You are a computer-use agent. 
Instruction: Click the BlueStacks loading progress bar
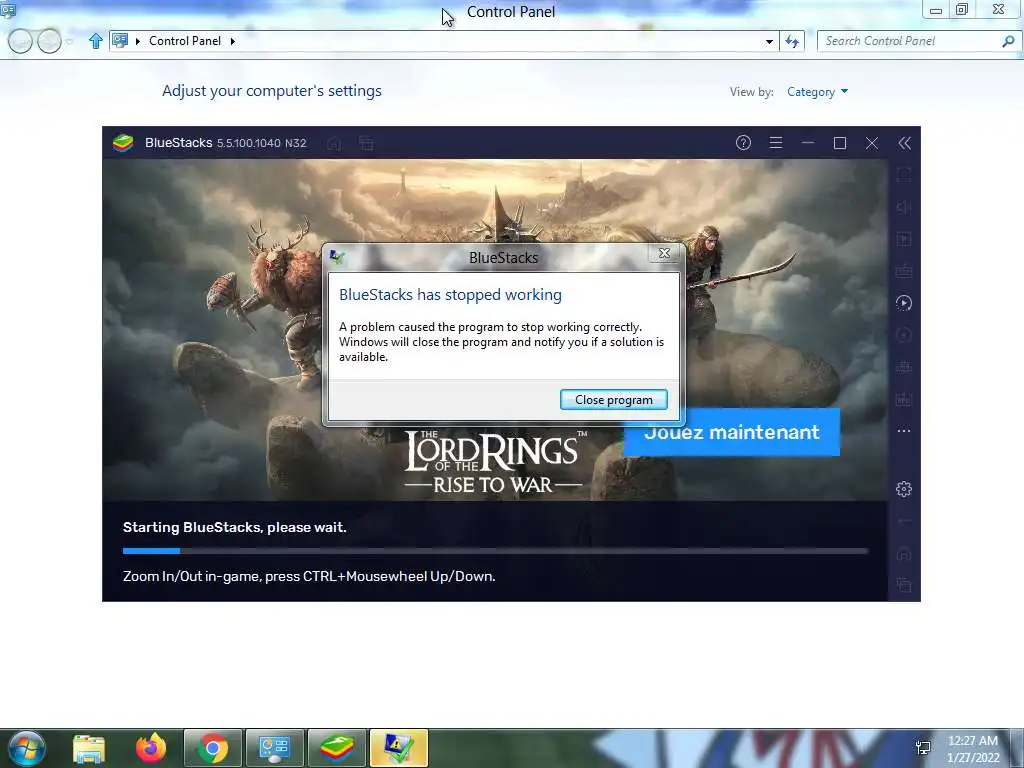pyautogui.click(x=496, y=551)
